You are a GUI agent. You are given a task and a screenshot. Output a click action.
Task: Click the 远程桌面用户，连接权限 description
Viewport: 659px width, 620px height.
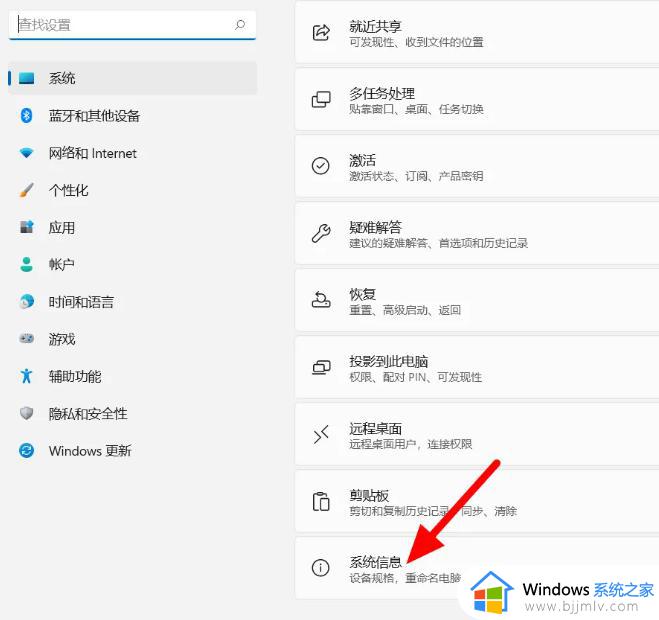tap(411, 444)
